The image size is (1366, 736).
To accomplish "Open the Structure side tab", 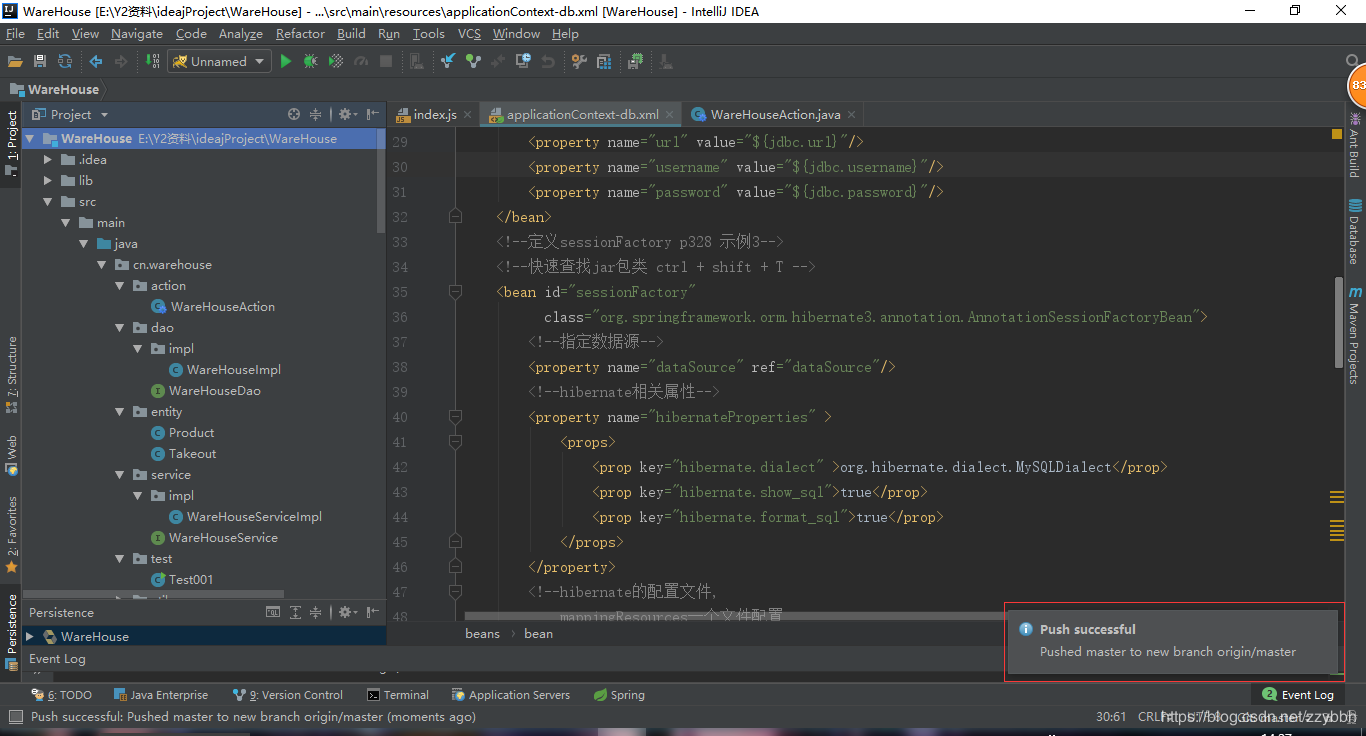I will pos(11,376).
